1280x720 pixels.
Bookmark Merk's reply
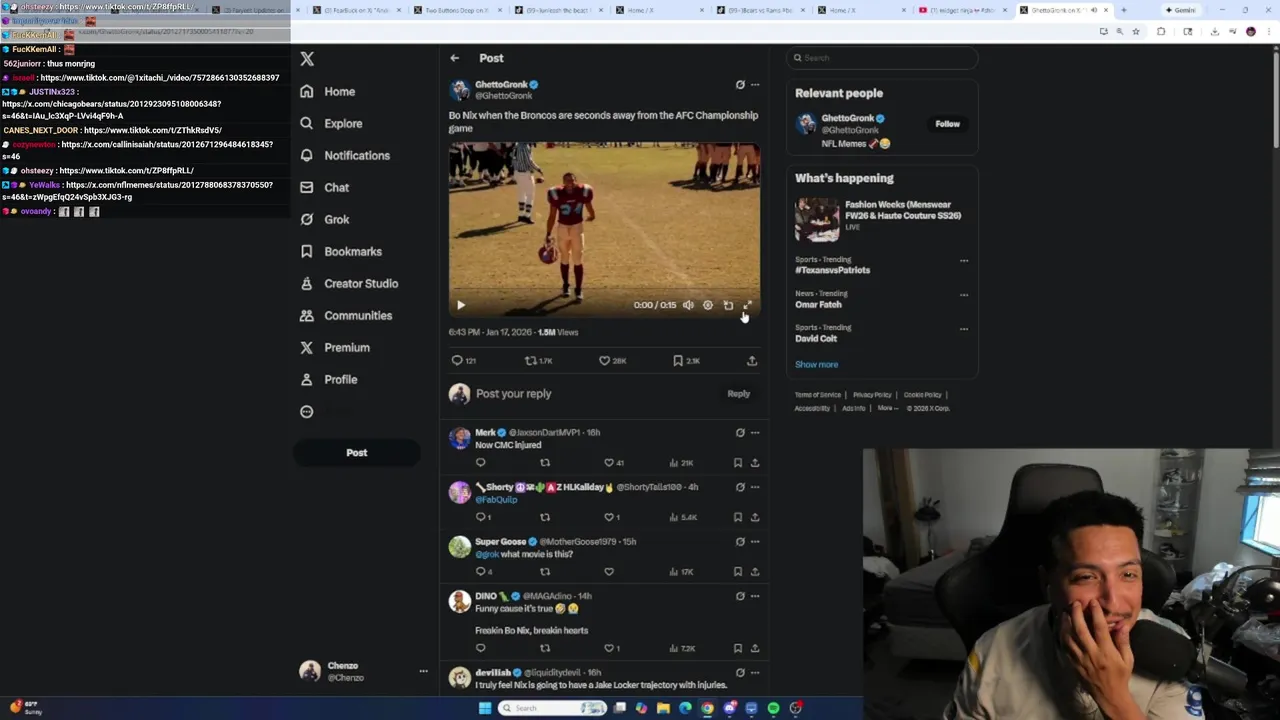(738, 463)
